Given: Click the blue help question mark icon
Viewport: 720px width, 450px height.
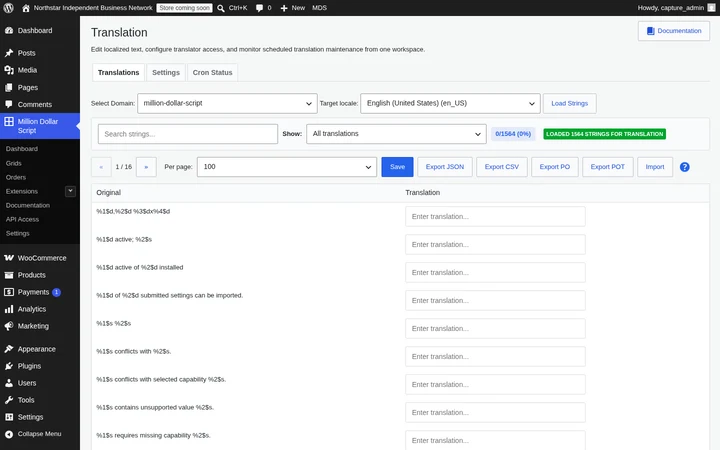Looking at the screenshot, I should (684, 167).
